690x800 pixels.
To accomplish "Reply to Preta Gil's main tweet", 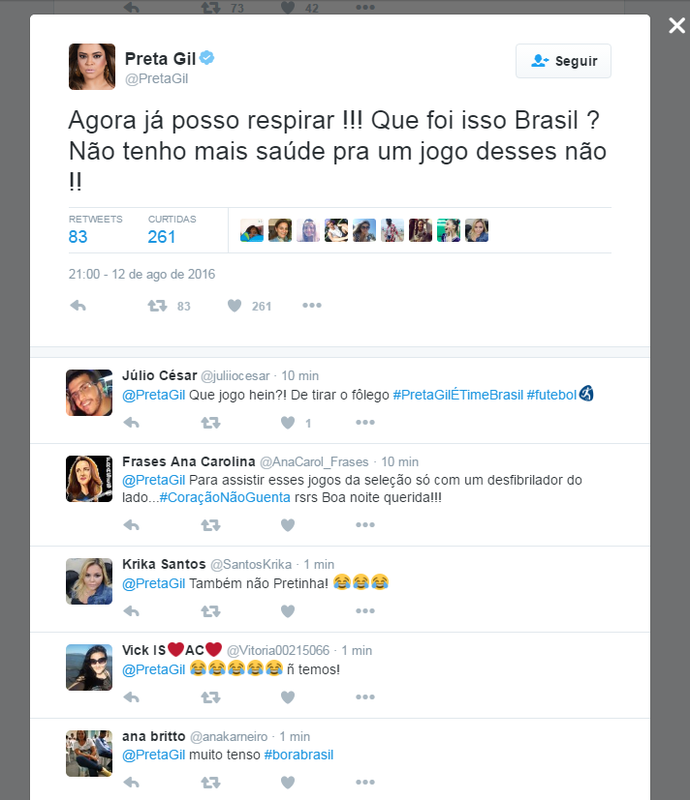I will [x=78, y=306].
